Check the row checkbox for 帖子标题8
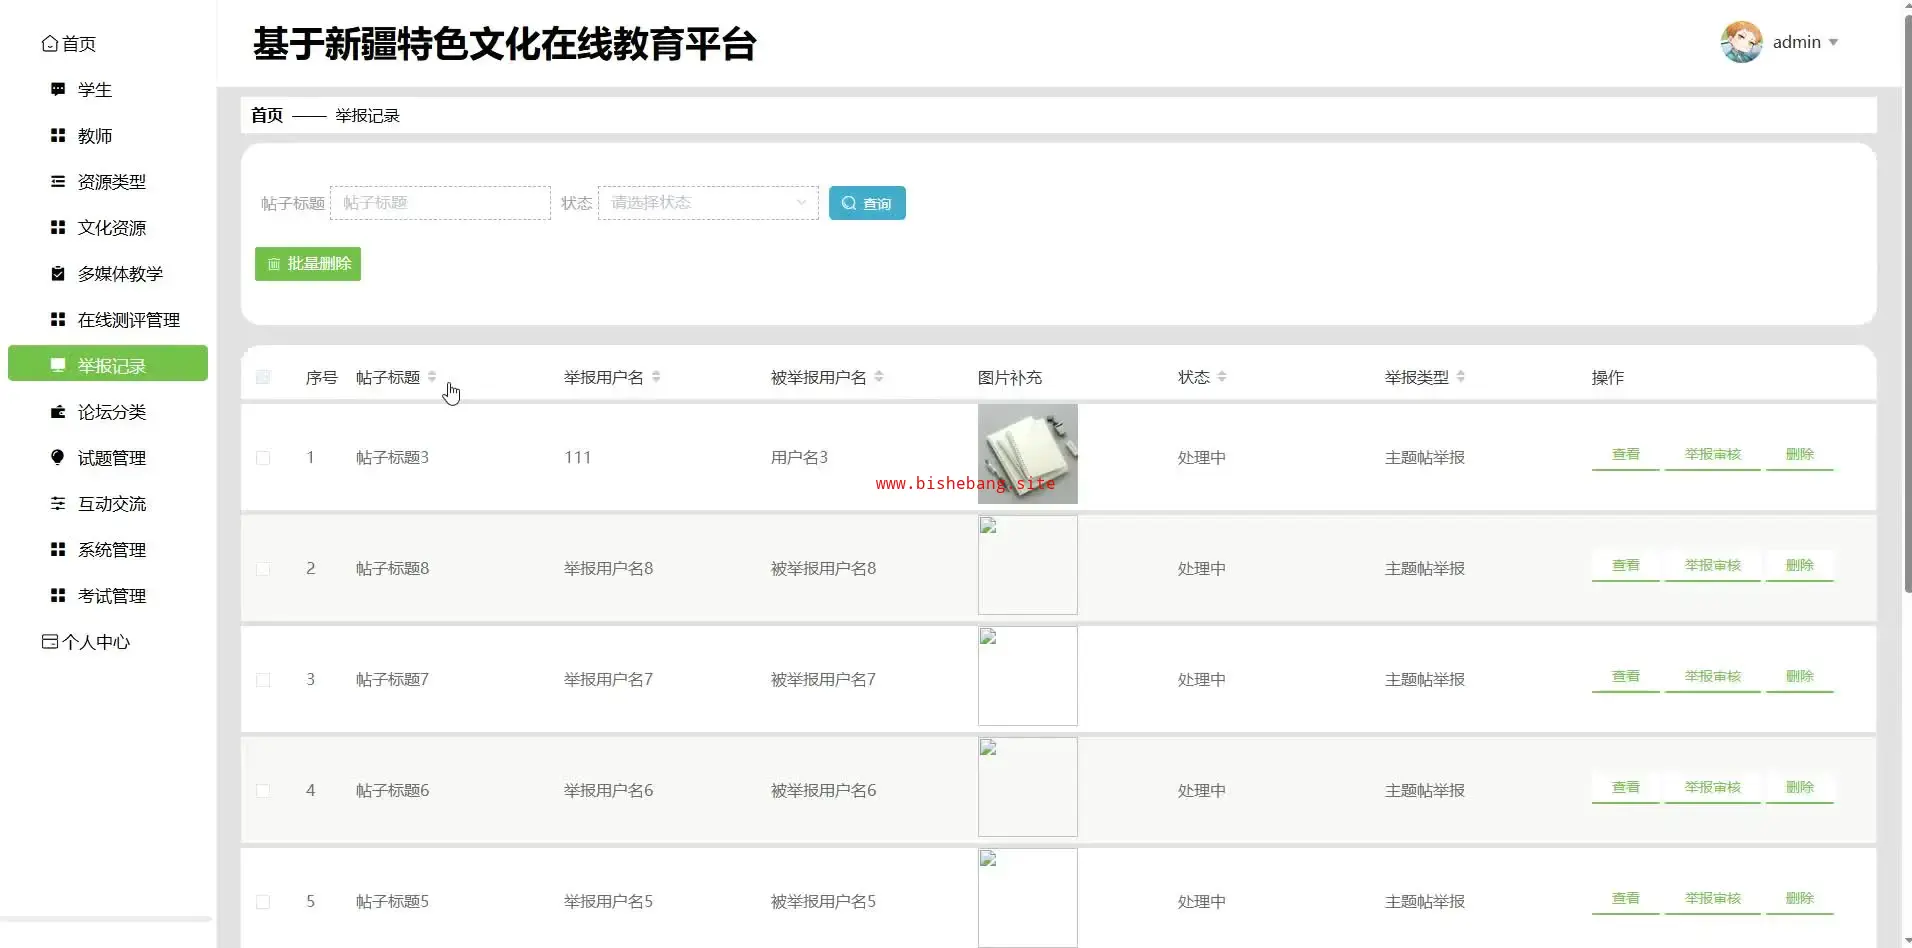This screenshot has height=948, width=1912. [263, 569]
